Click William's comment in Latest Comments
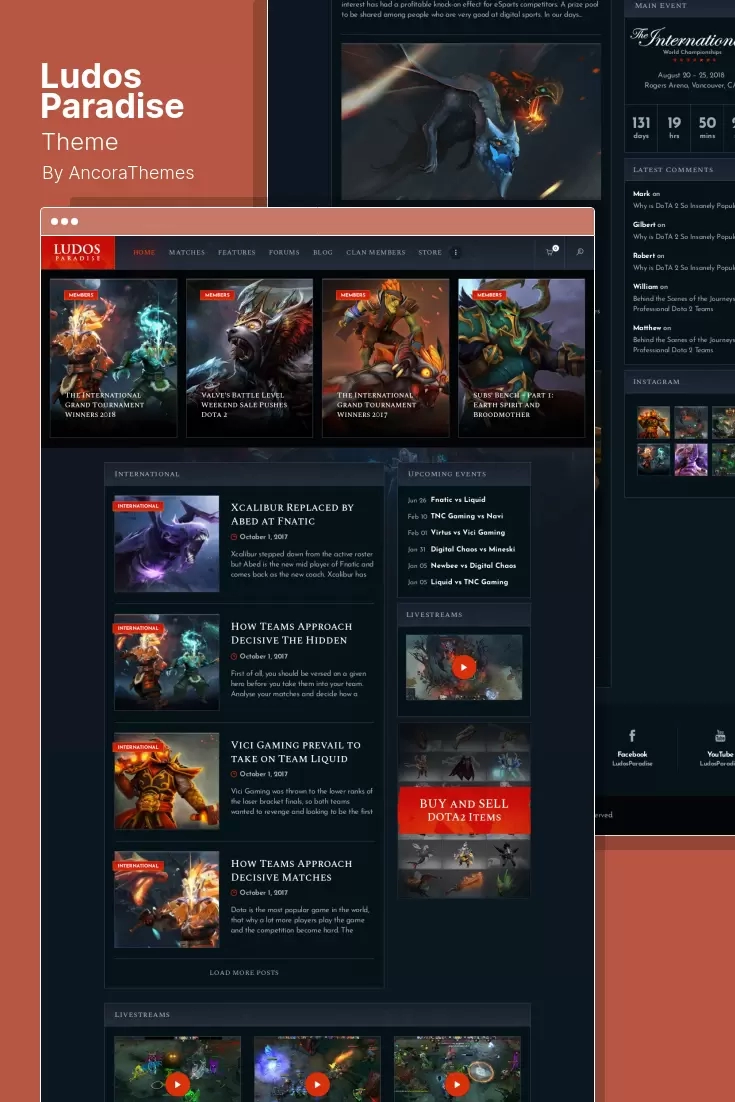 [683, 297]
